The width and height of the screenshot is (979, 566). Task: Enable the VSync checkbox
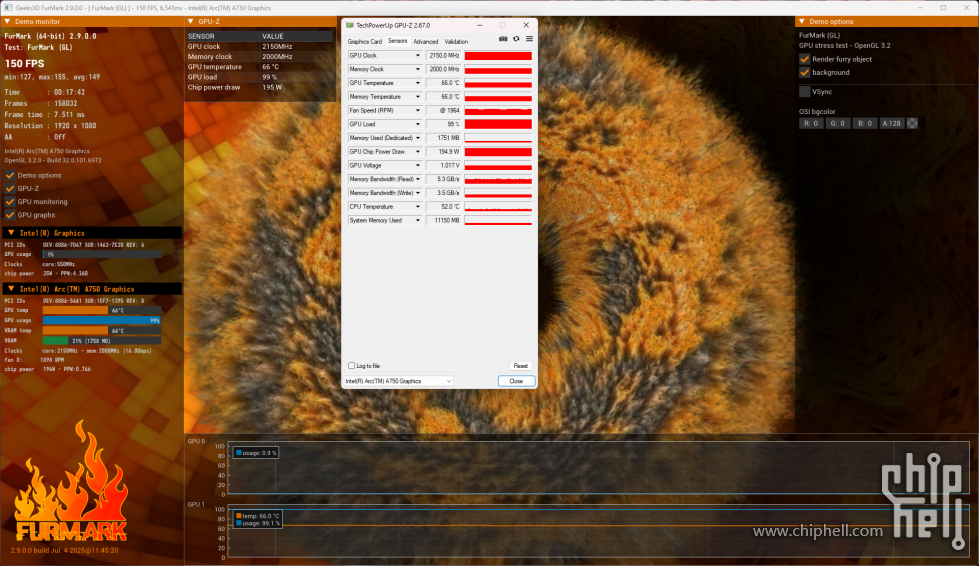(x=805, y=92)
